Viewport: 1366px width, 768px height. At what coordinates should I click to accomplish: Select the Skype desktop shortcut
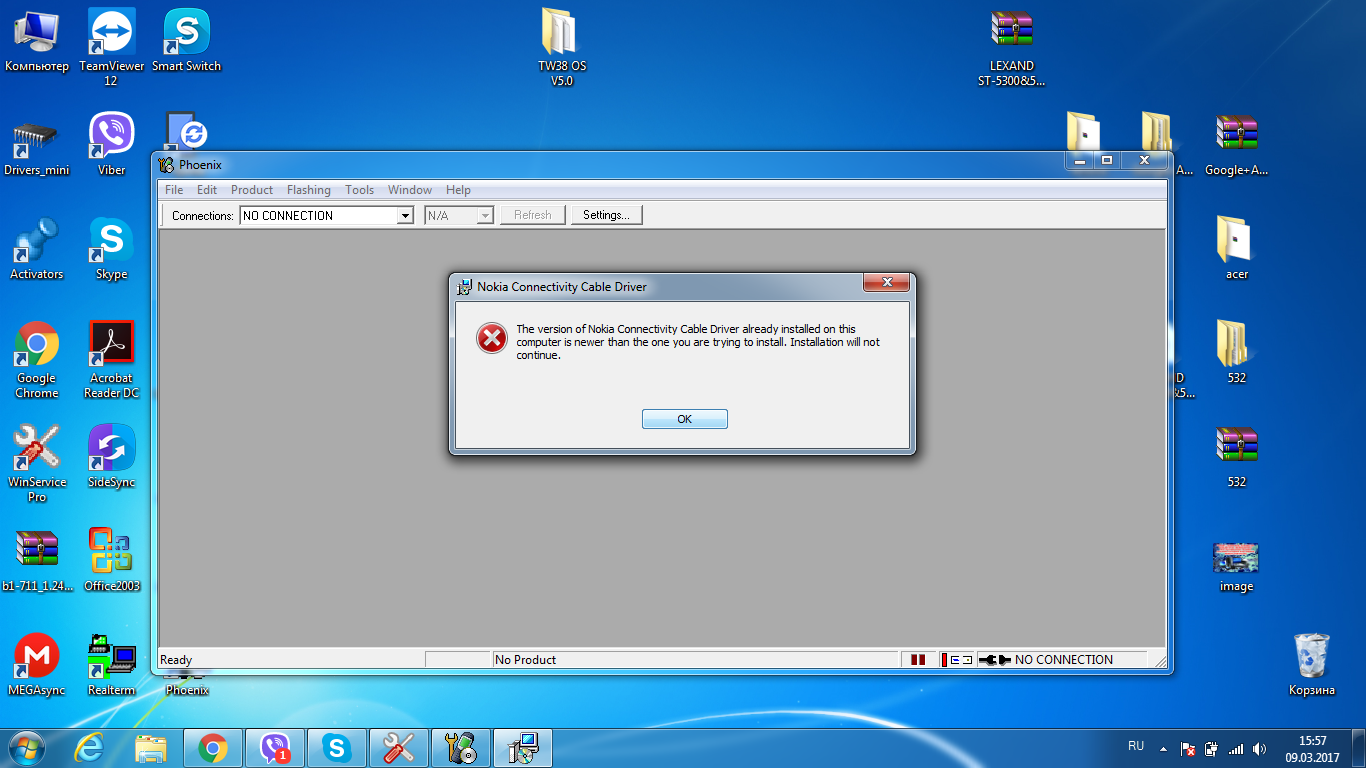(111, 249)
